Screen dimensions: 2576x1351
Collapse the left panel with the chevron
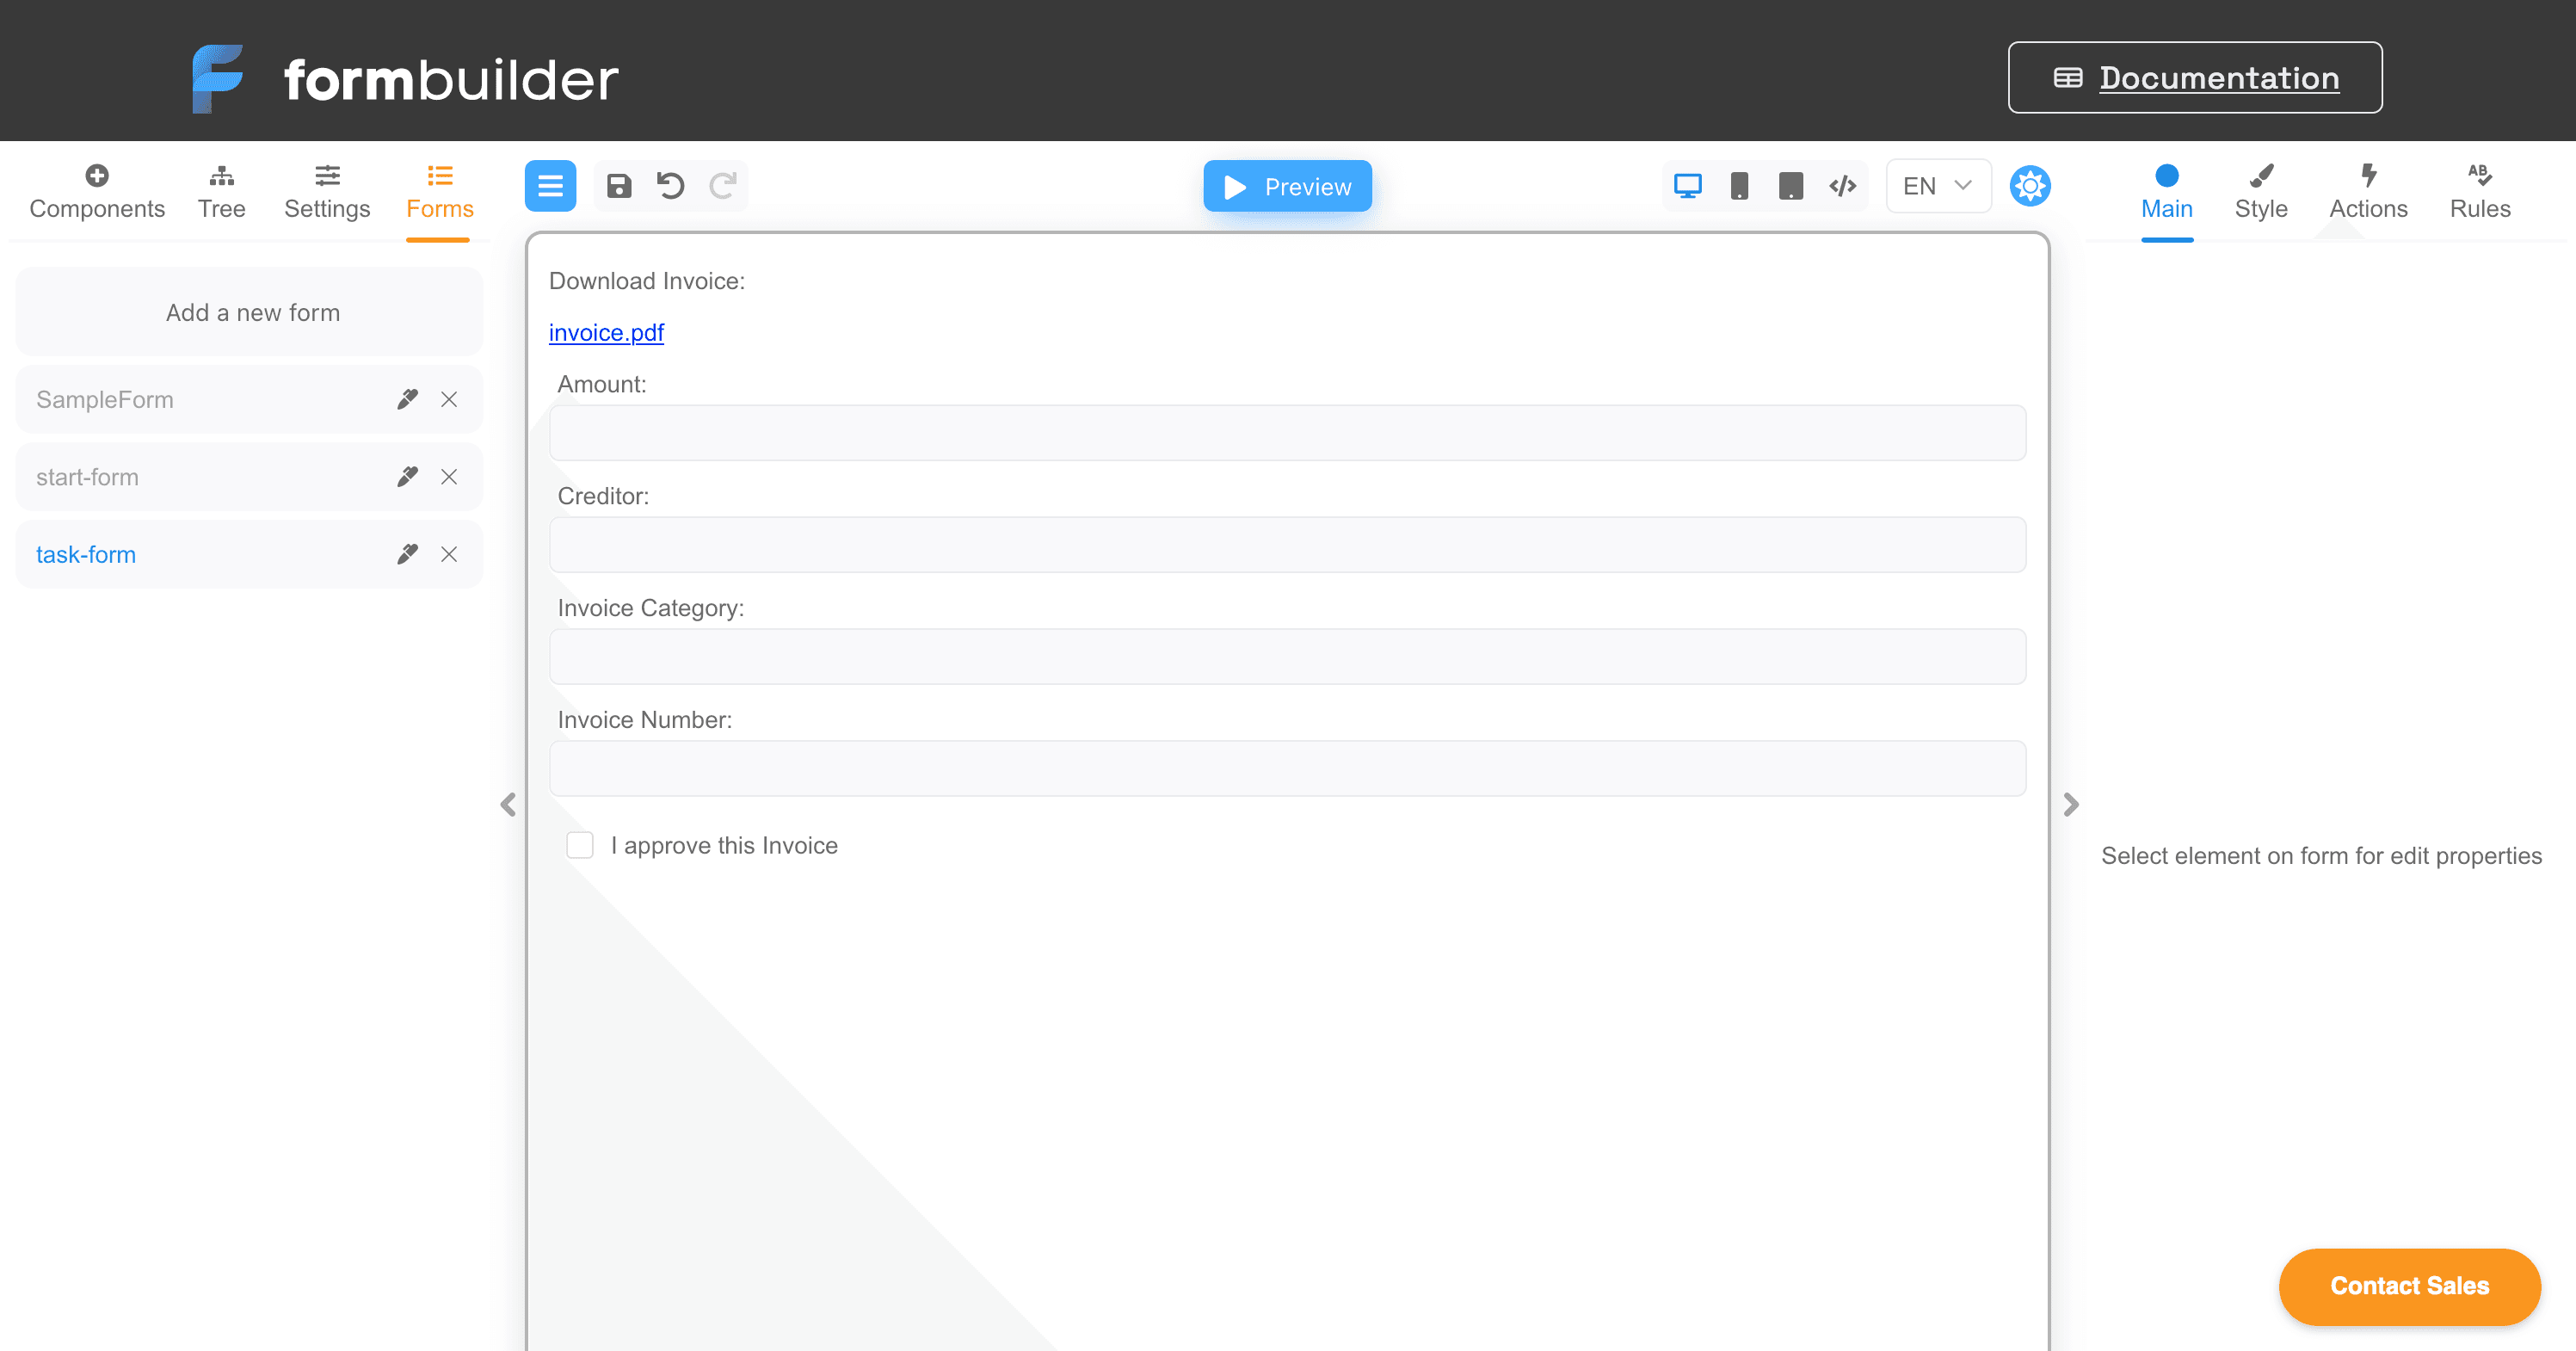(508, 805)
